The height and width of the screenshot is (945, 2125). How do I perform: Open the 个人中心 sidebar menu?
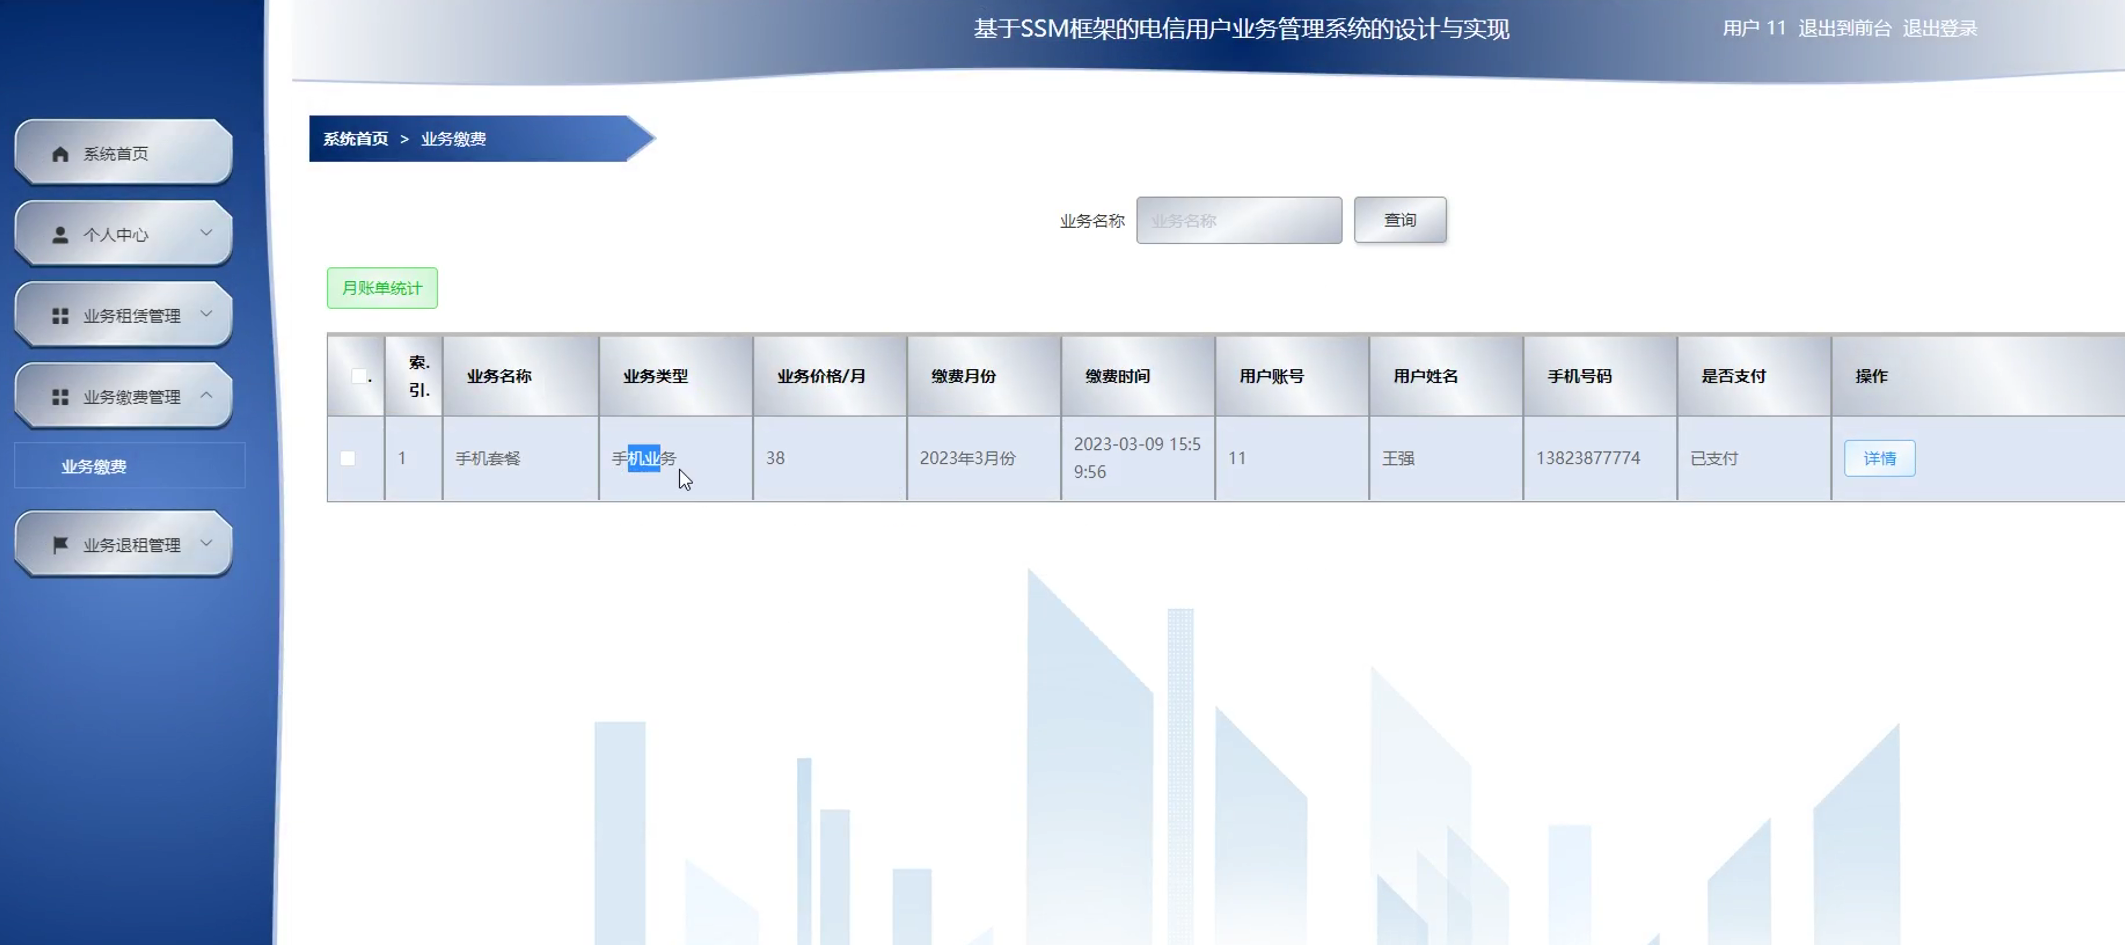(124, 234)
